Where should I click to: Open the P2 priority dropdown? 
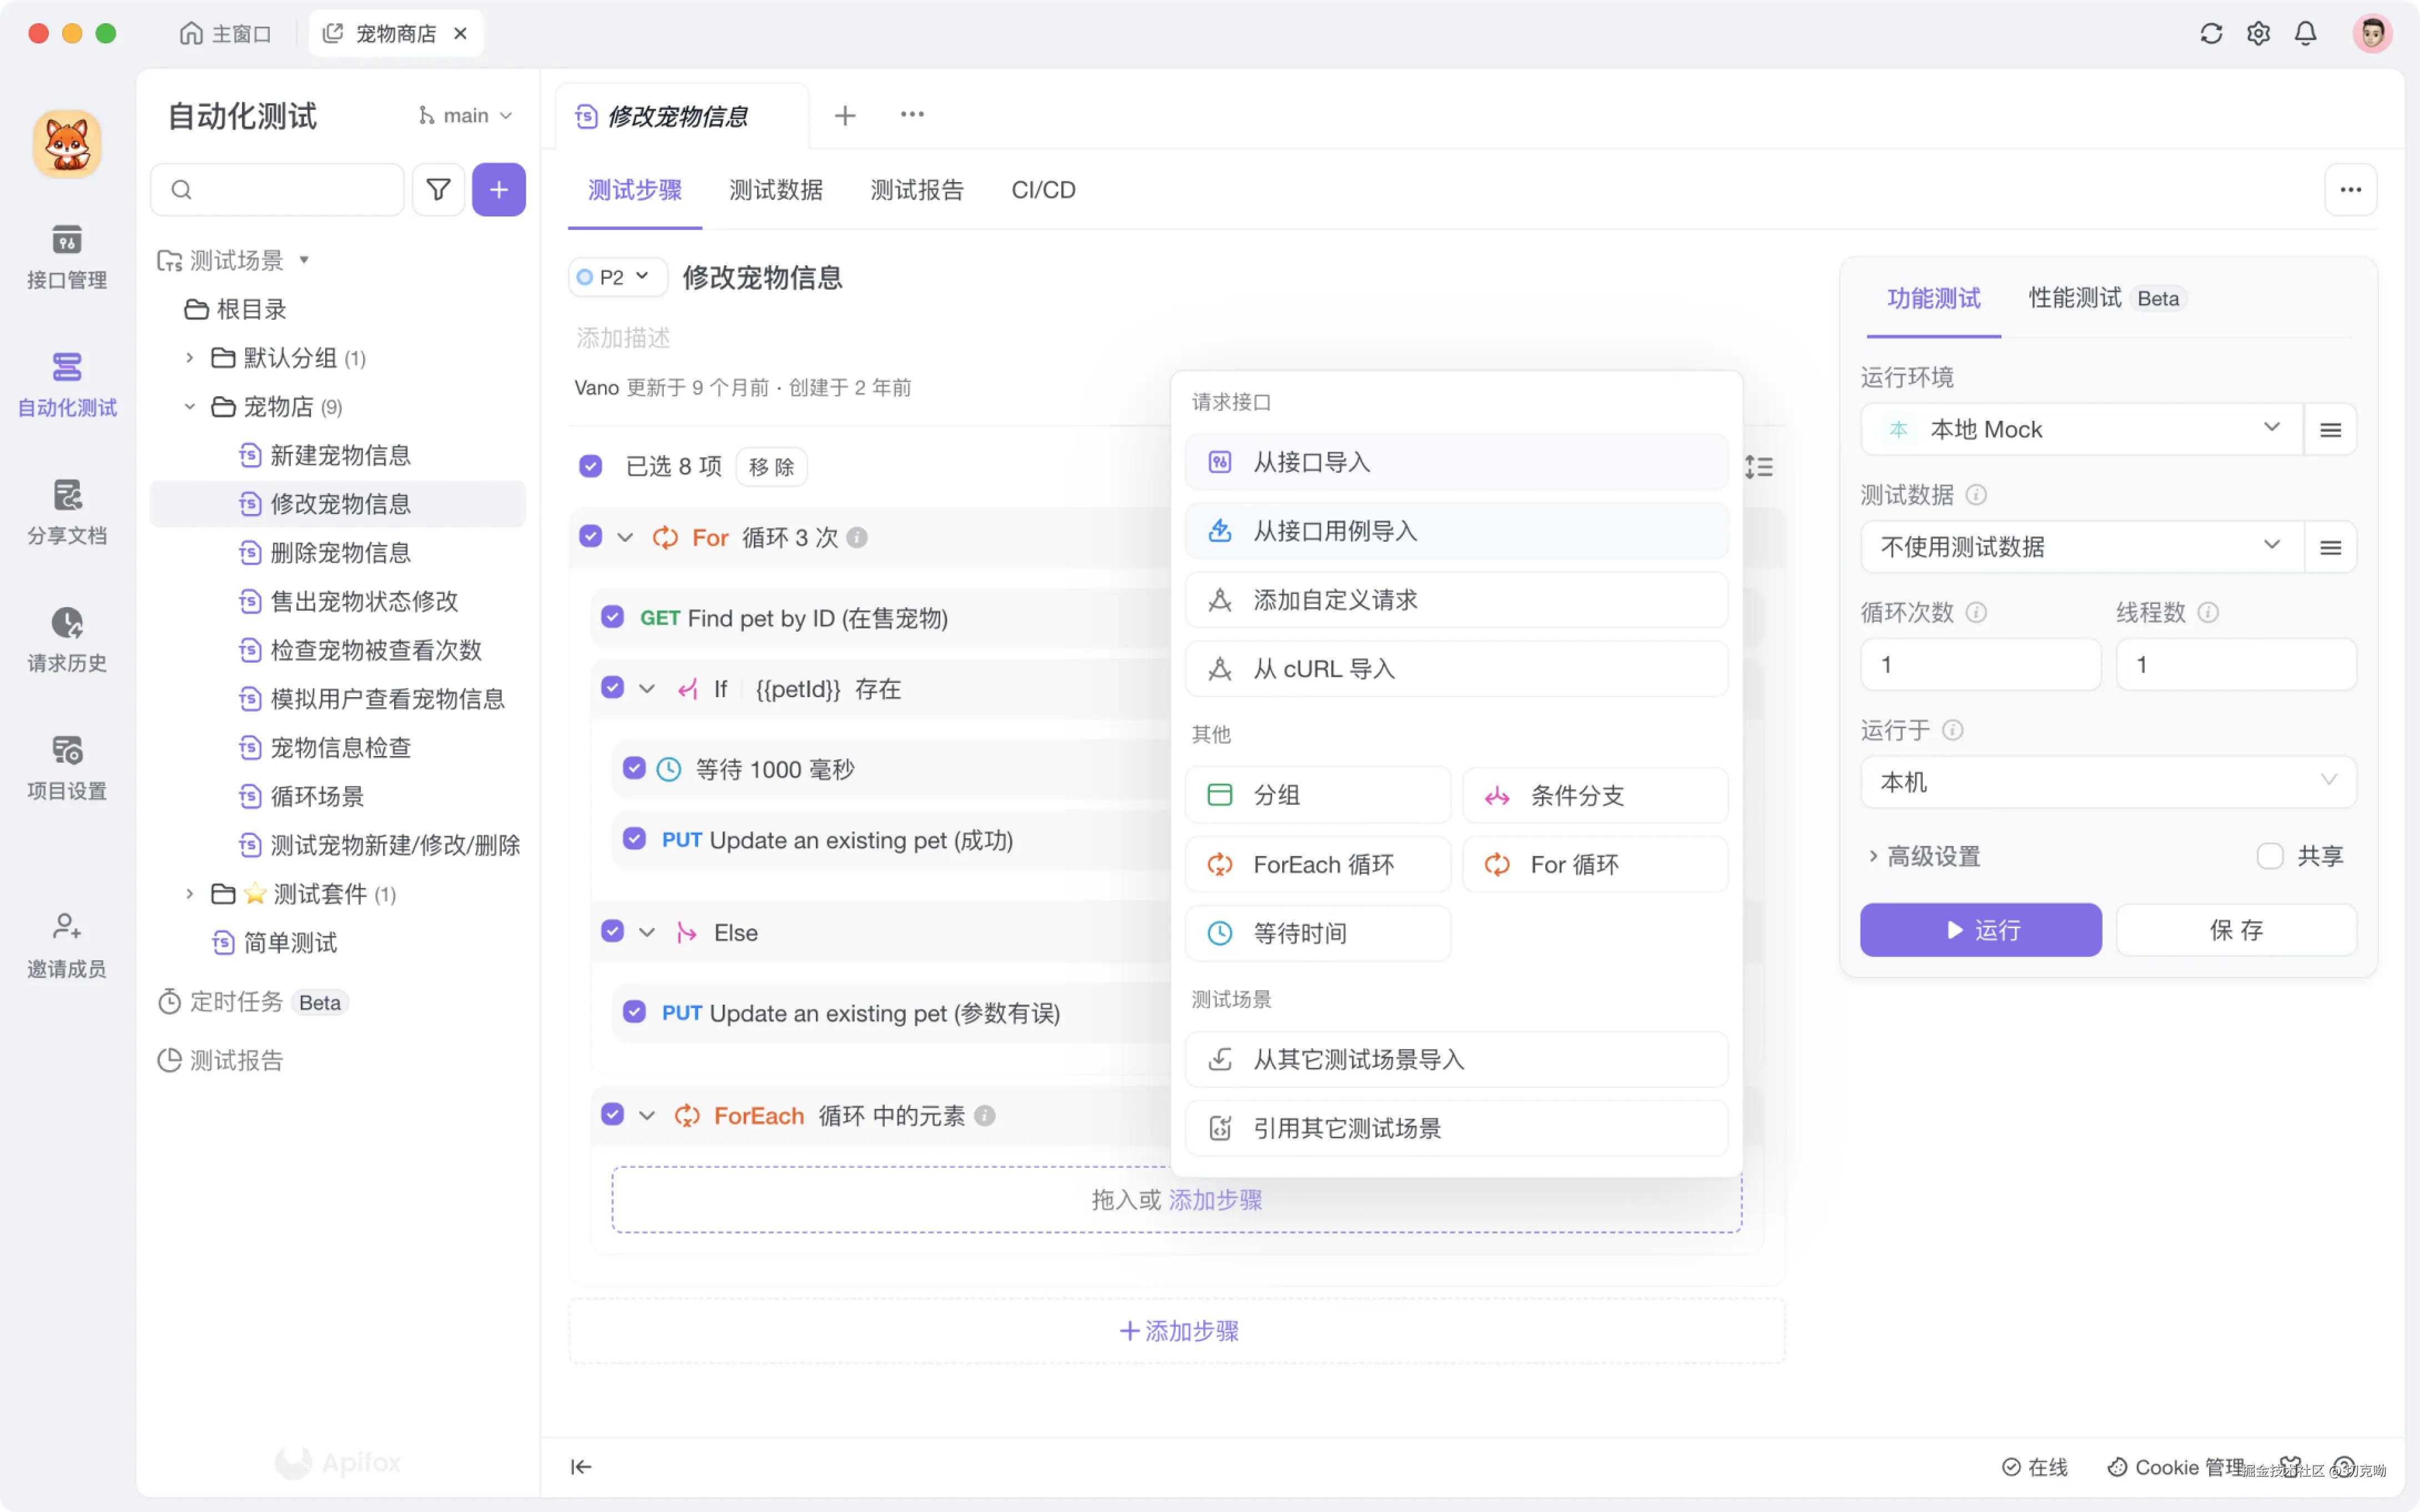615,277
